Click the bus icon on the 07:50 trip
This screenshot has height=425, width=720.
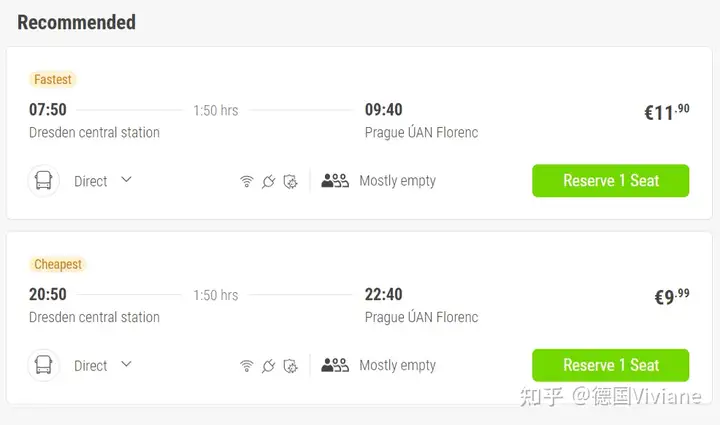pyautogui.click(x=44, y=181)
